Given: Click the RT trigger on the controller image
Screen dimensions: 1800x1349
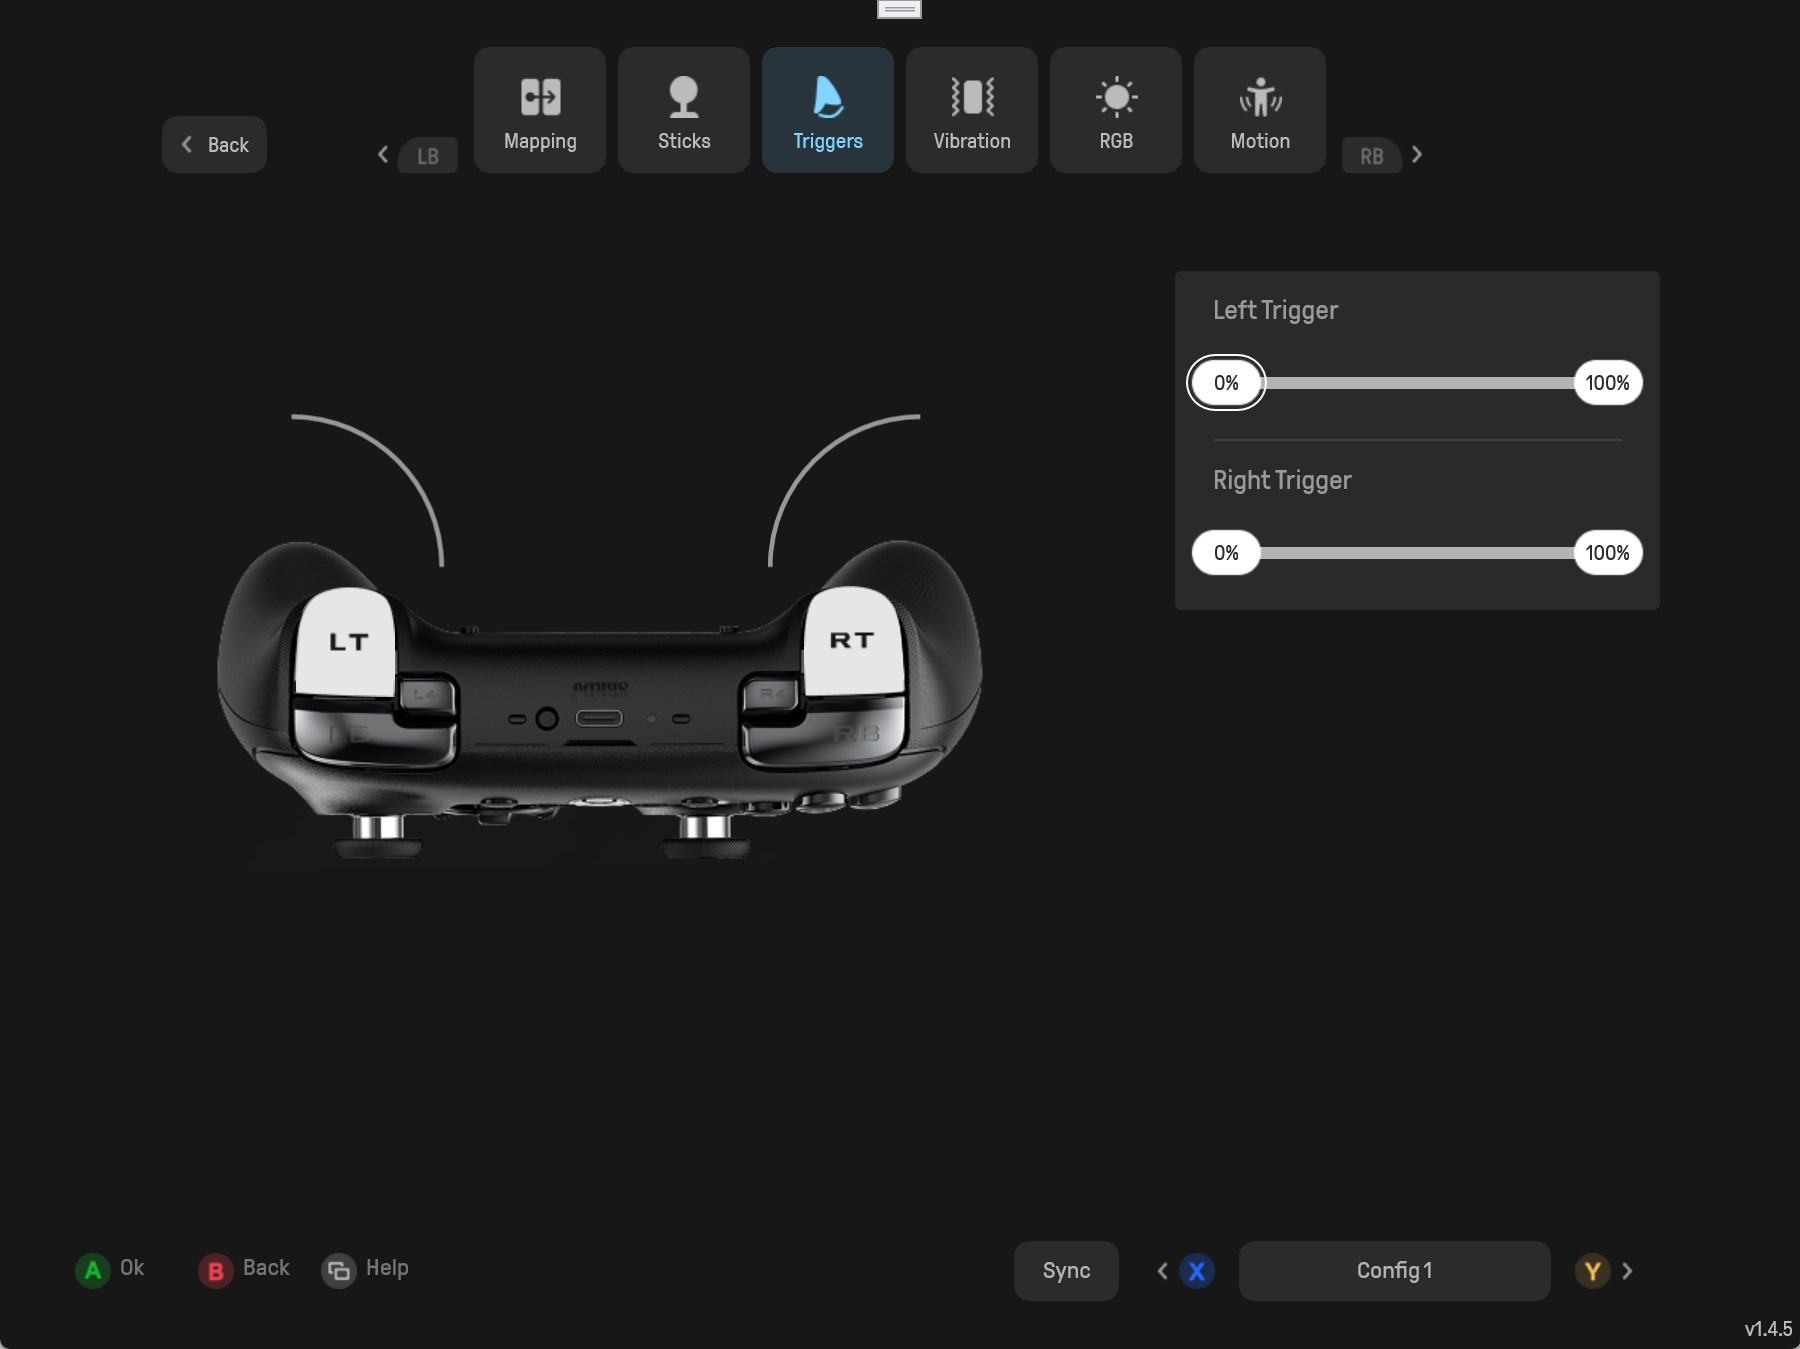Looking at the screenshot, I should (x=853, y=640).
